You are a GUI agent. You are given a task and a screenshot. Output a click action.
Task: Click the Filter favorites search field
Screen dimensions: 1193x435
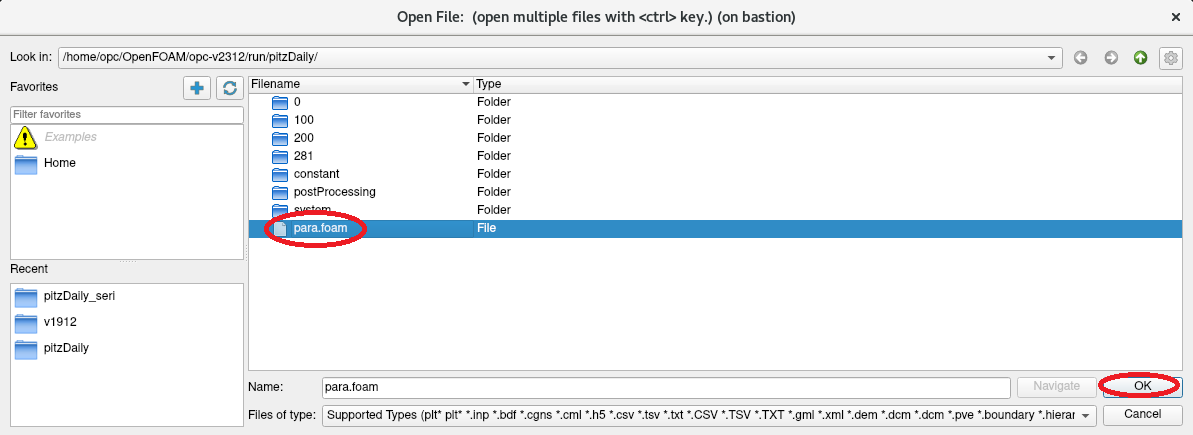click(x=126, y=115)
